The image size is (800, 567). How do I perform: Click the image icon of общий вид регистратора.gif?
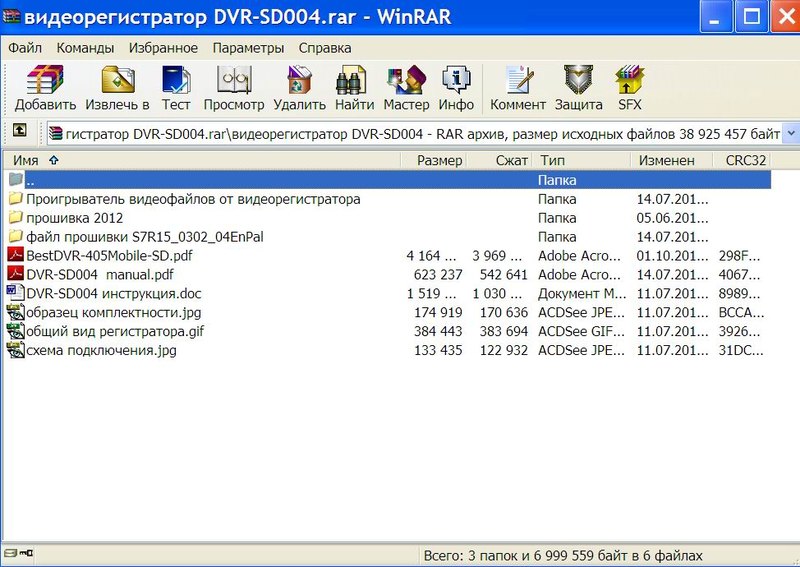click(x=15, y=331)
